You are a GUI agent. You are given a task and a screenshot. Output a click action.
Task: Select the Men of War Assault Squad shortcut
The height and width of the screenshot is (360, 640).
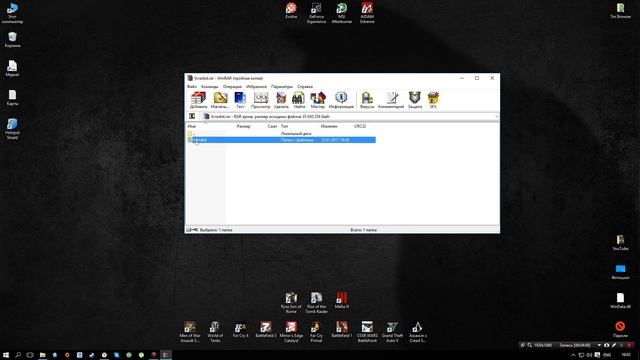[x=190, y=332]
